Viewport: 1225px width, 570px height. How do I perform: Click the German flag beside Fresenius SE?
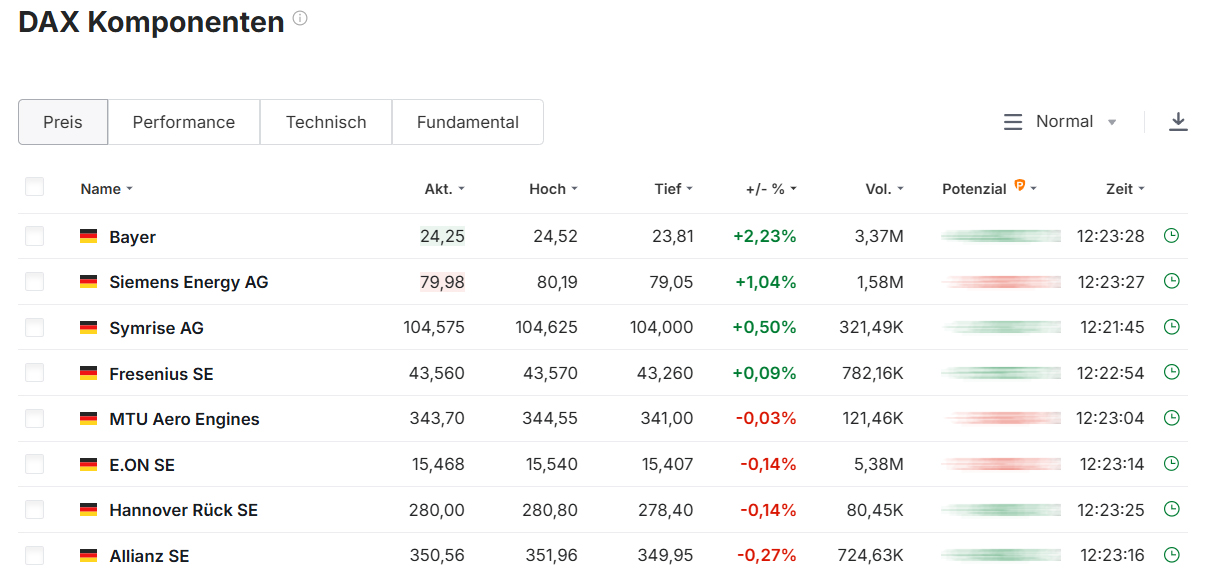(x=89, y=373)
